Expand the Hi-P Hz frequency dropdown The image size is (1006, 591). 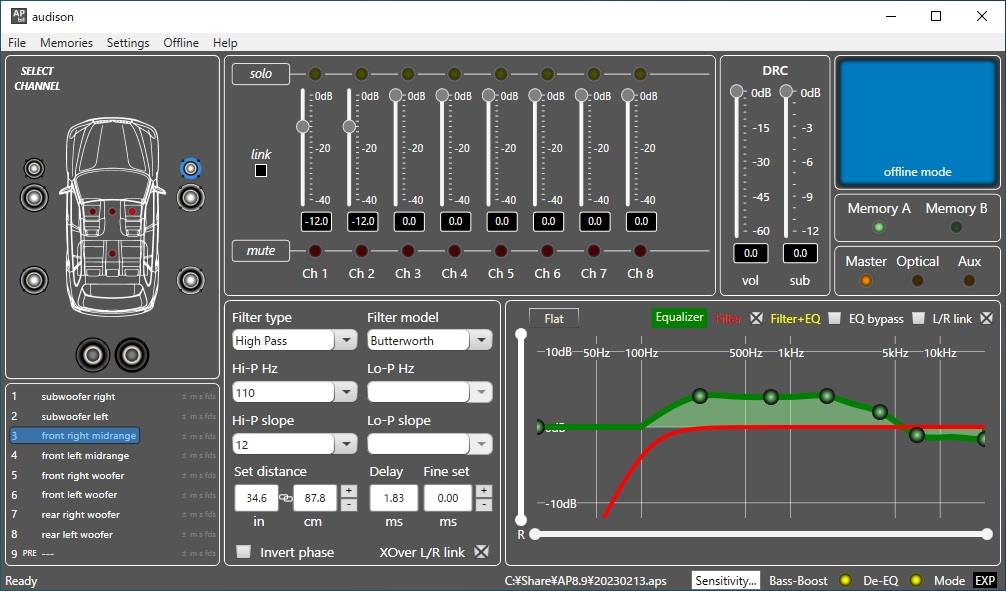coord(346,392)
